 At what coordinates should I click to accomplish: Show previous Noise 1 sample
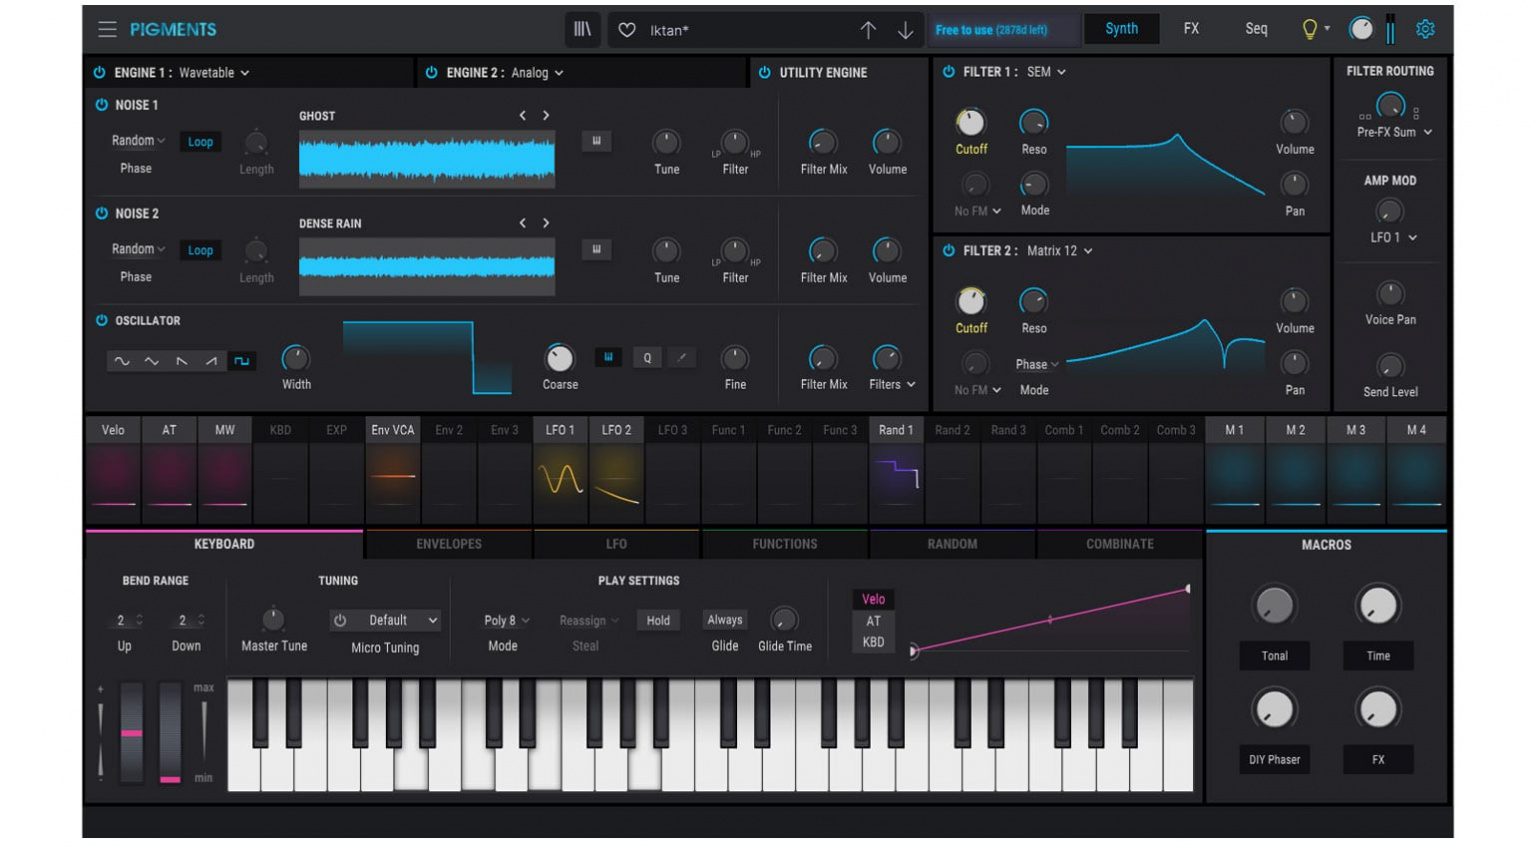point(522,115)
